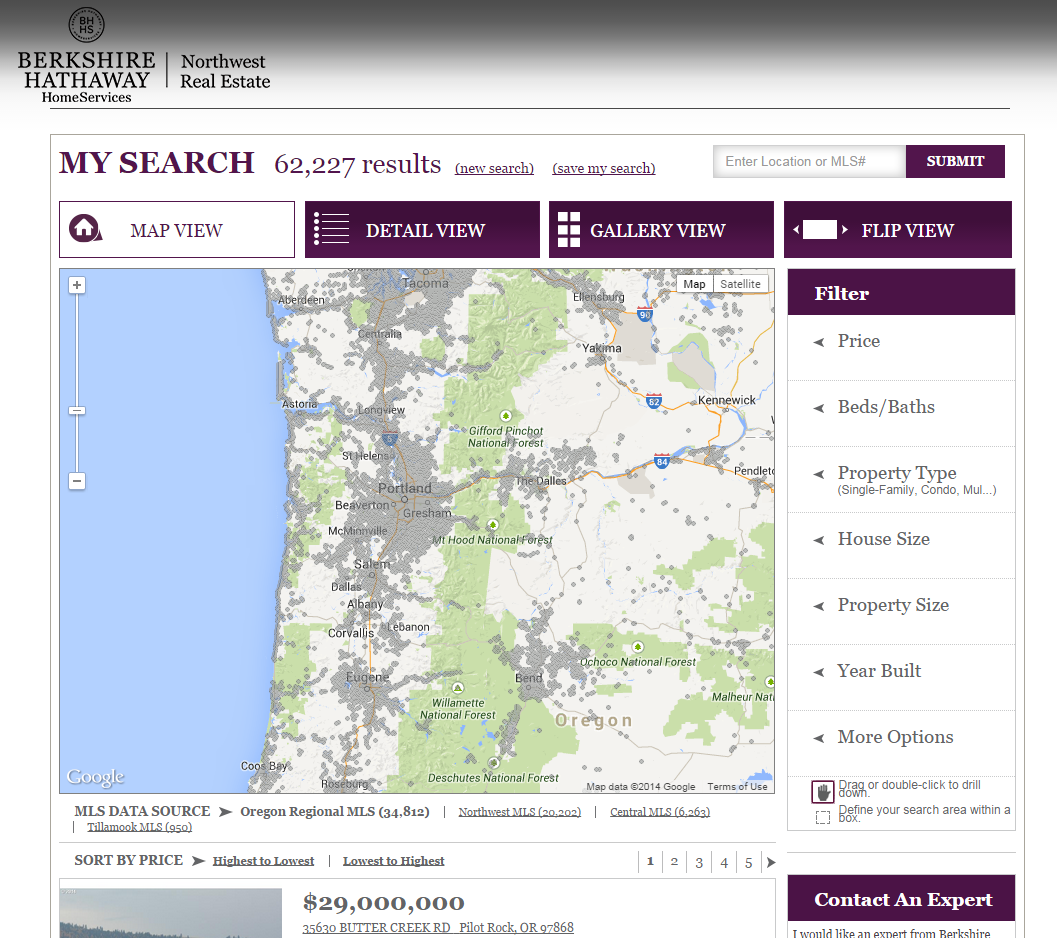Go to results page 5

click(x=748, y=862)
